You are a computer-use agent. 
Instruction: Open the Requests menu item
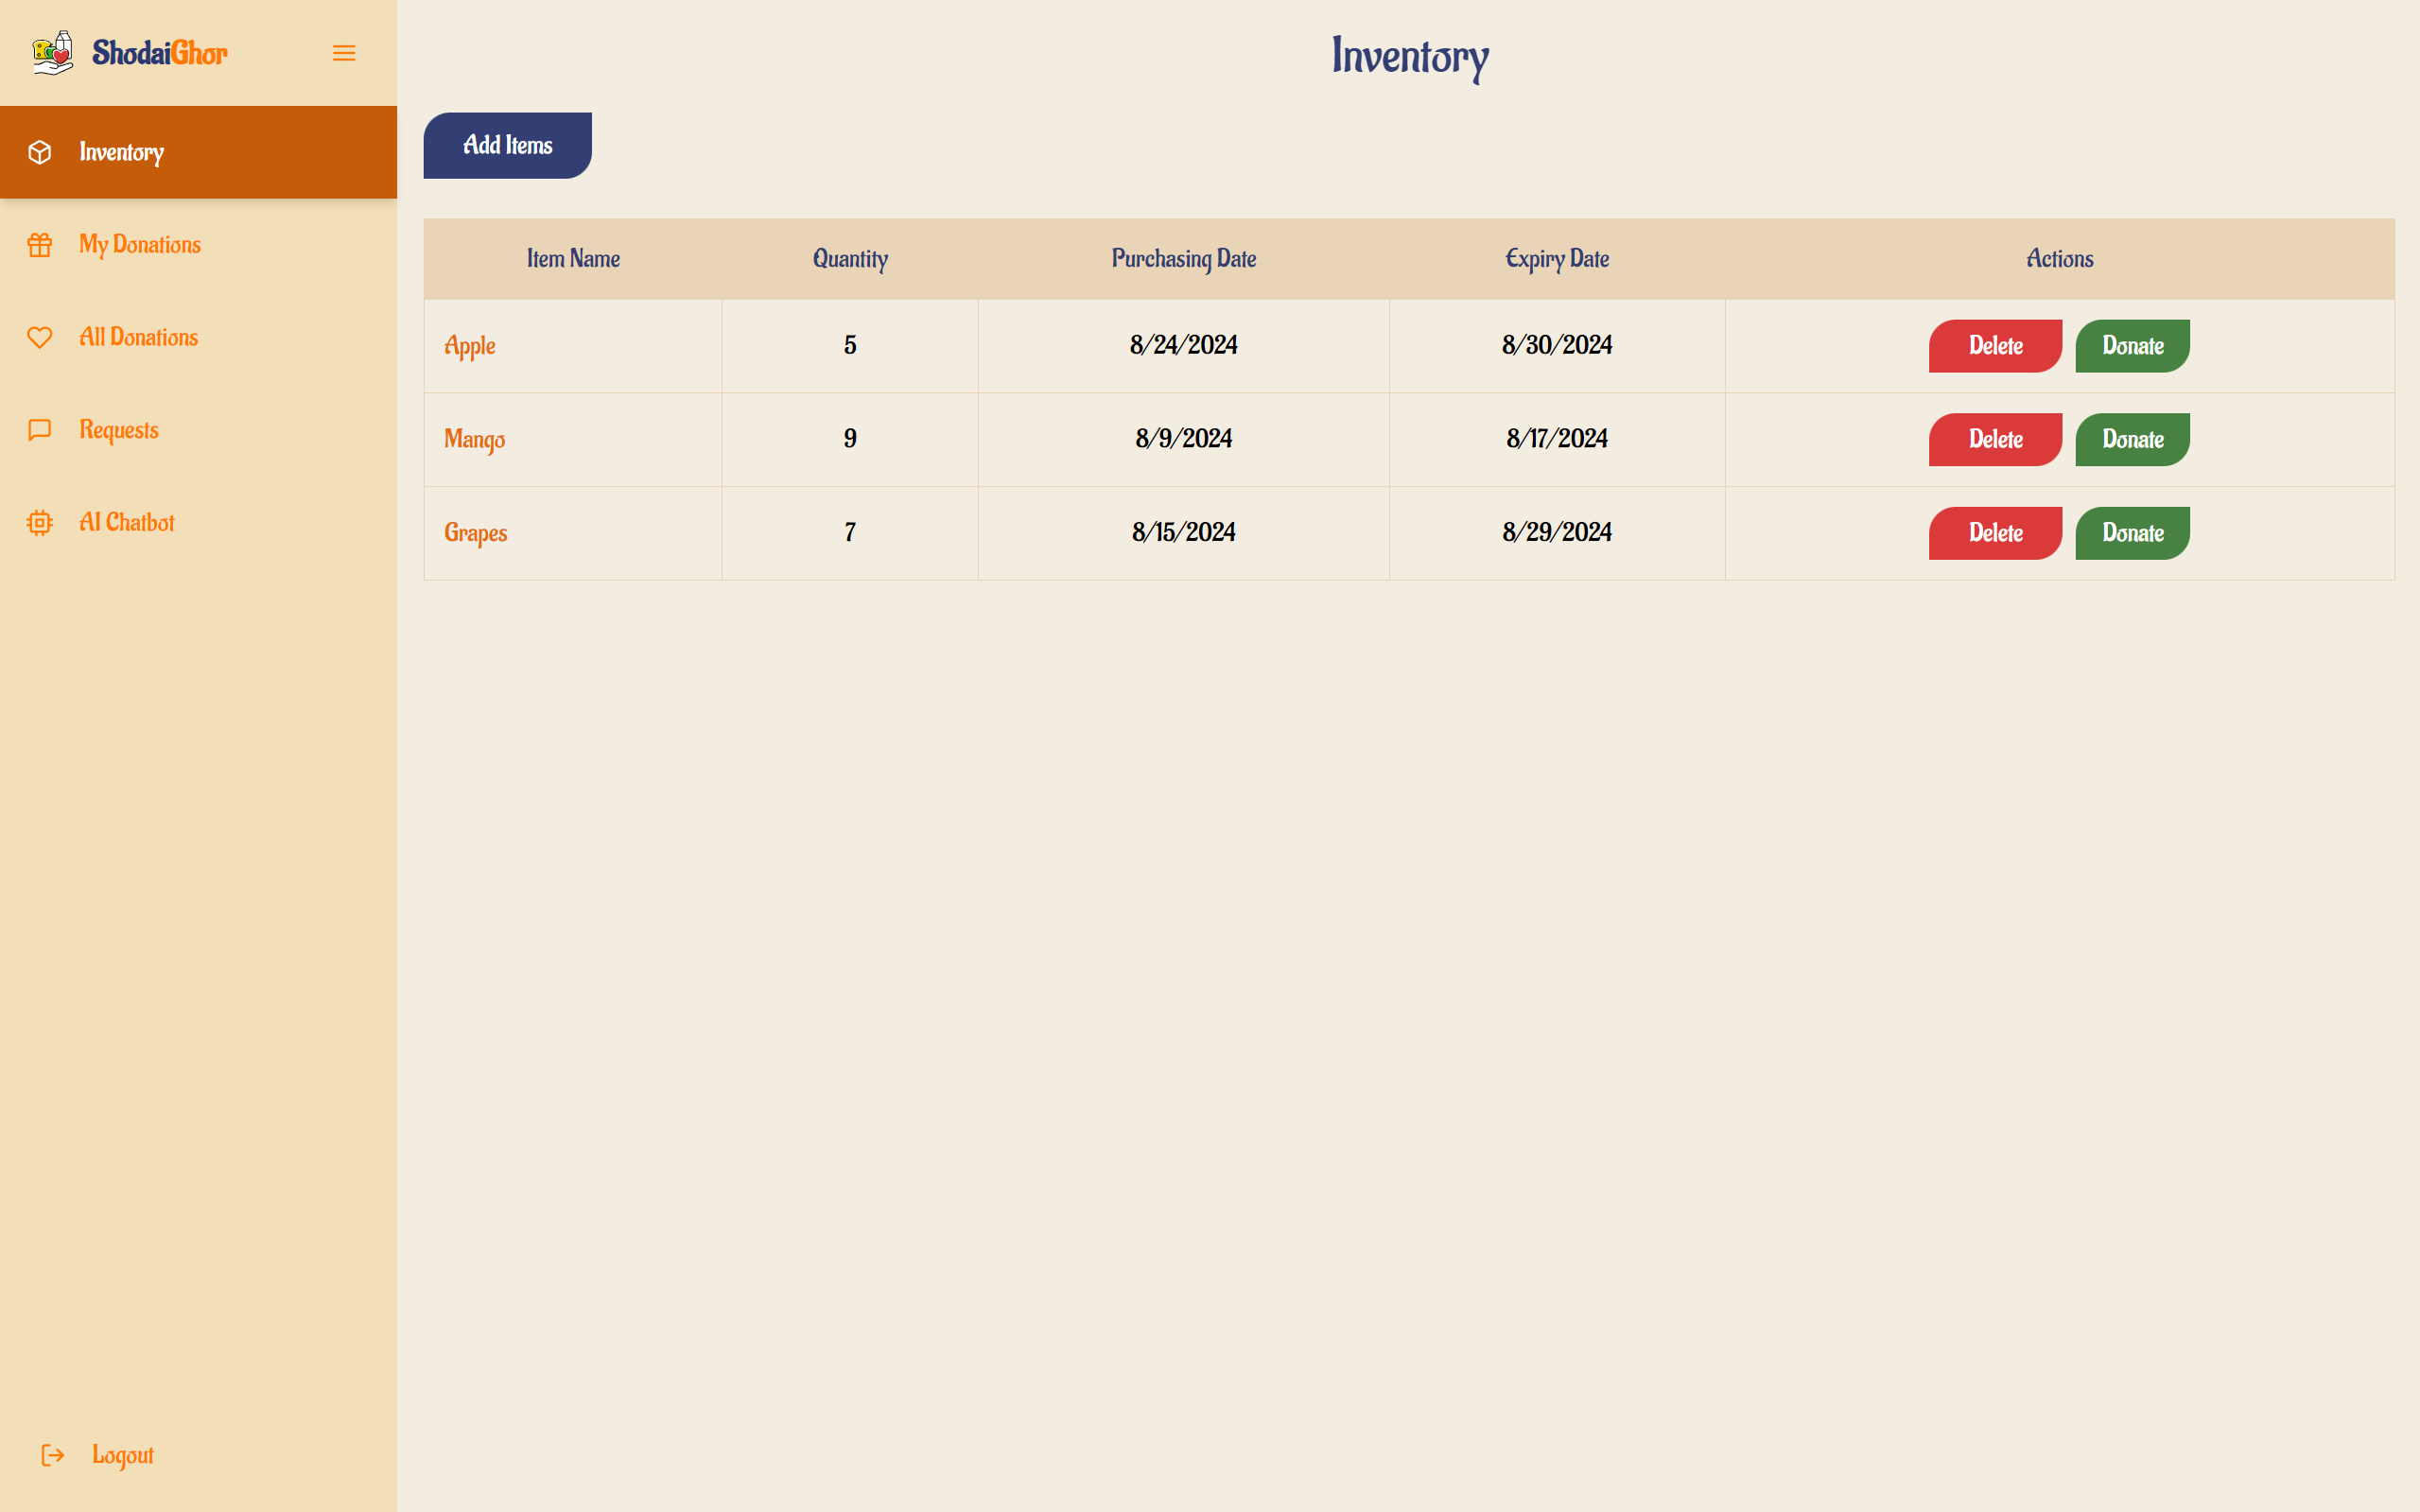tap(119, 430)
